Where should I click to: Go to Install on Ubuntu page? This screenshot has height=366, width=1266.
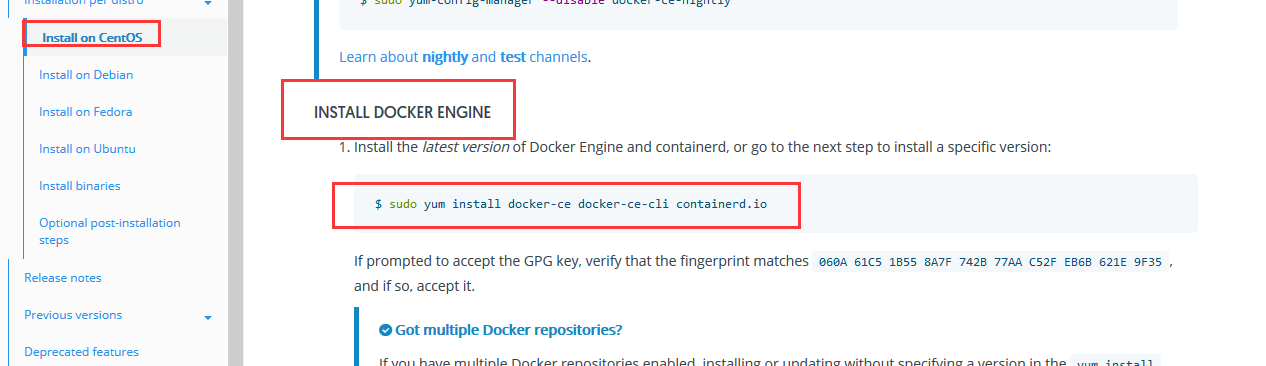click(87, 149)
